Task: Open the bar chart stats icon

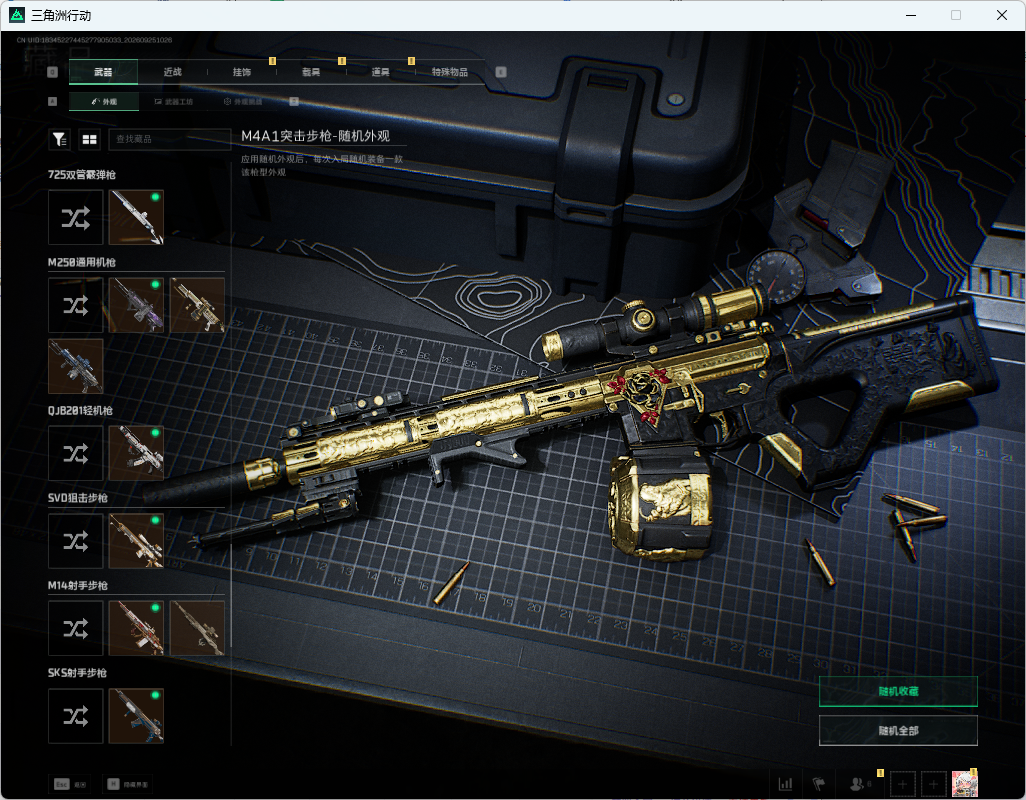Action: pyautogui.click(x=785, y=784)
